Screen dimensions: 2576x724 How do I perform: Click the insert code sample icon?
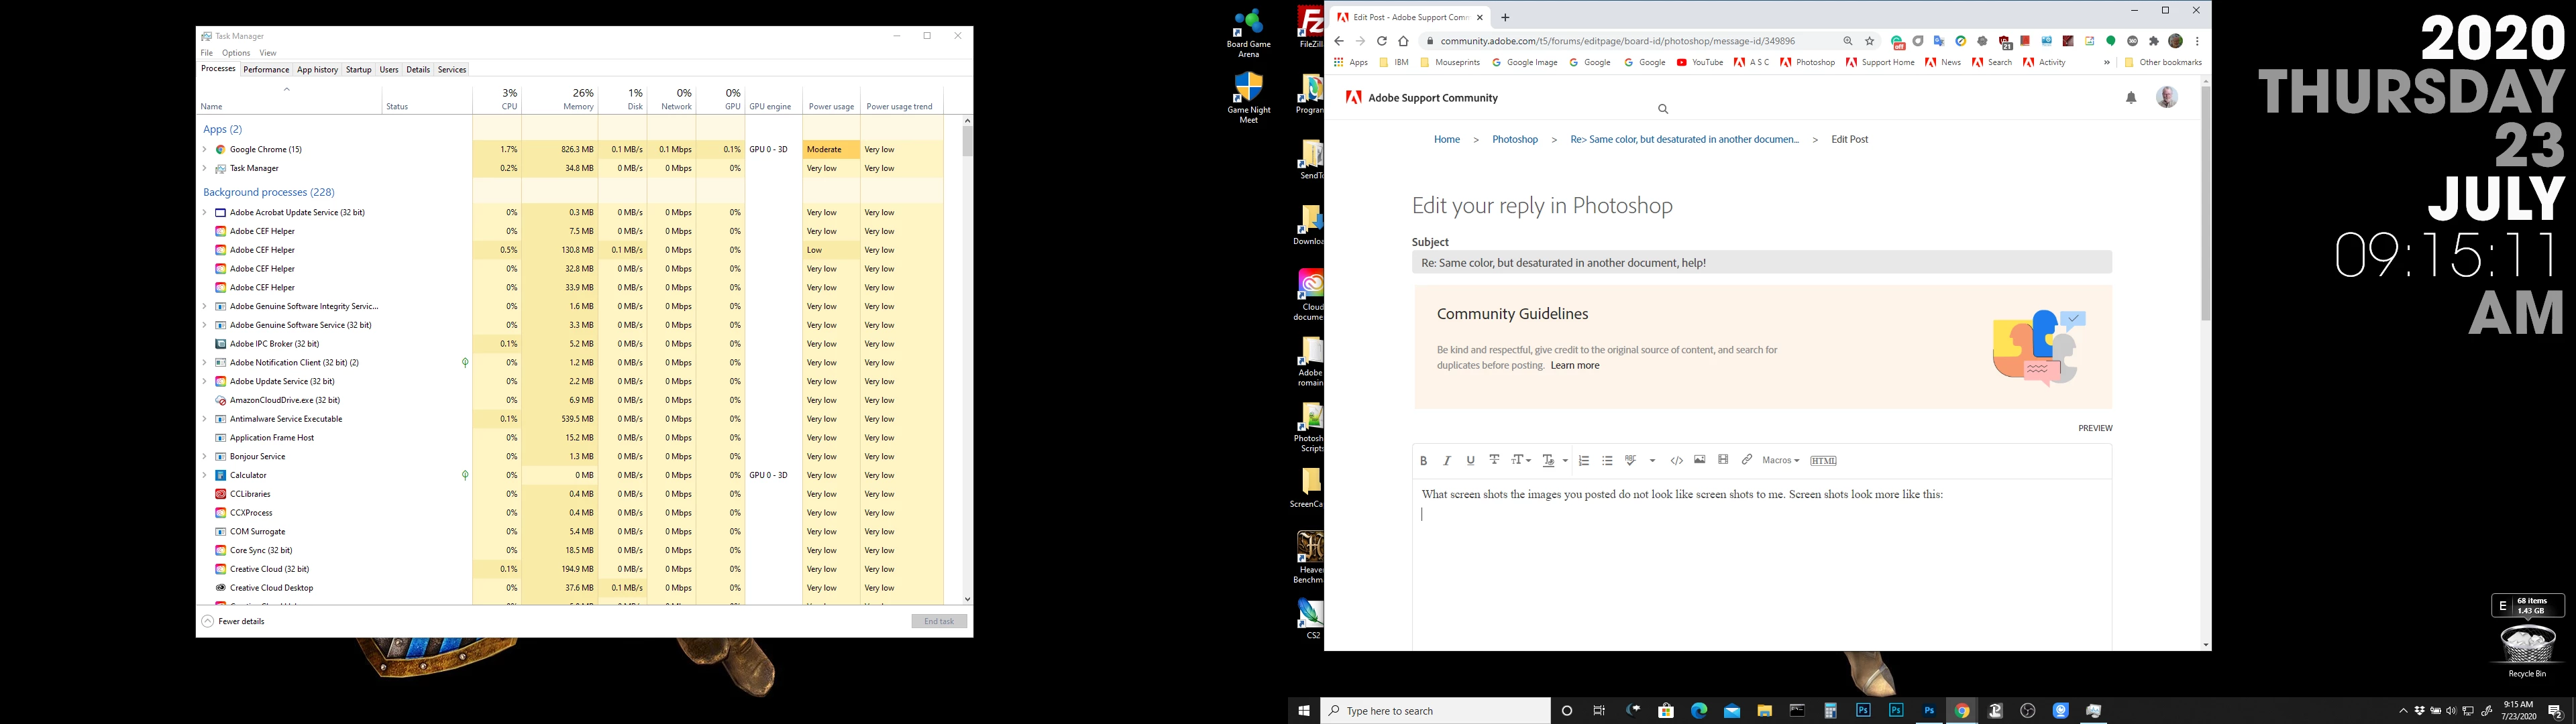coord(1676,461)
